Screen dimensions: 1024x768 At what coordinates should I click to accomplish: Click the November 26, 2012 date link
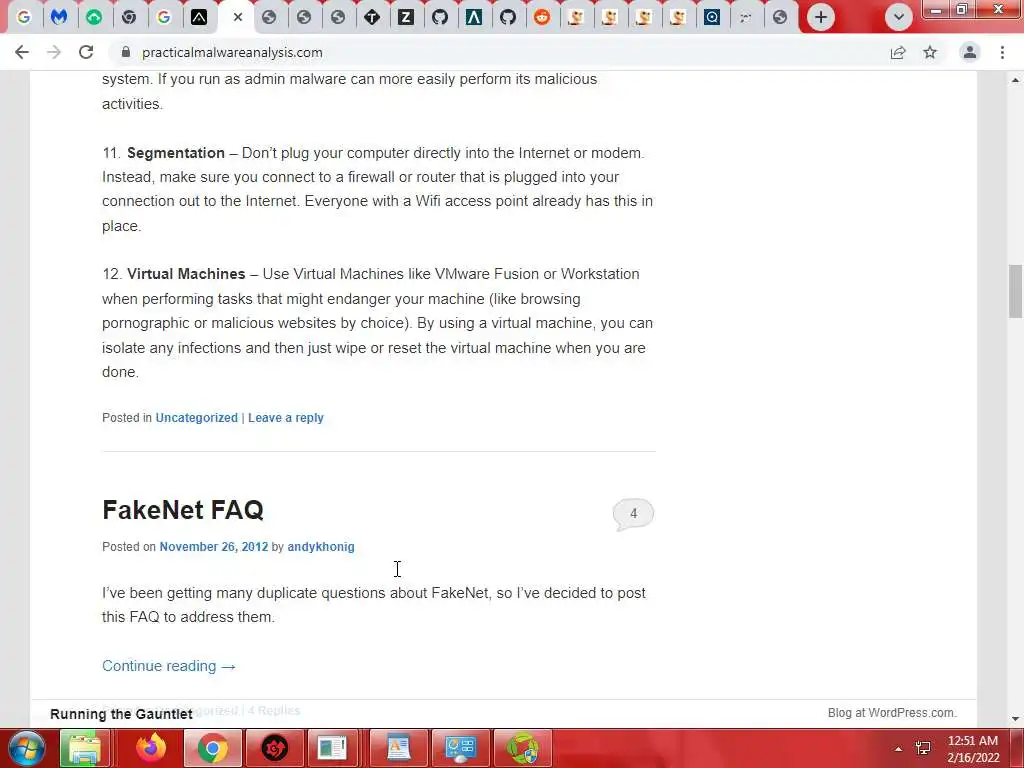[214, 547]
